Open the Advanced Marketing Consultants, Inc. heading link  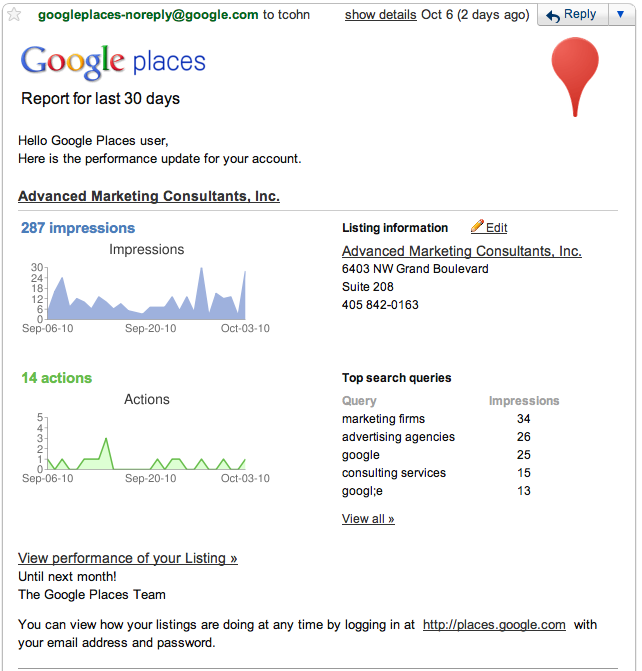[149, 196]
